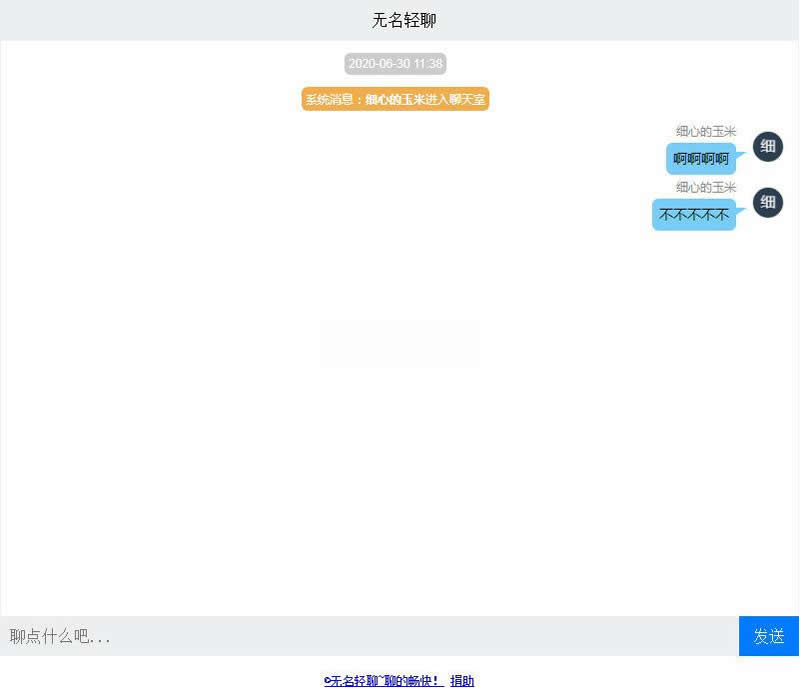The image size is (800, 697).
Task: Open profile via first 细 avatar circle
Action: point(767,146)
